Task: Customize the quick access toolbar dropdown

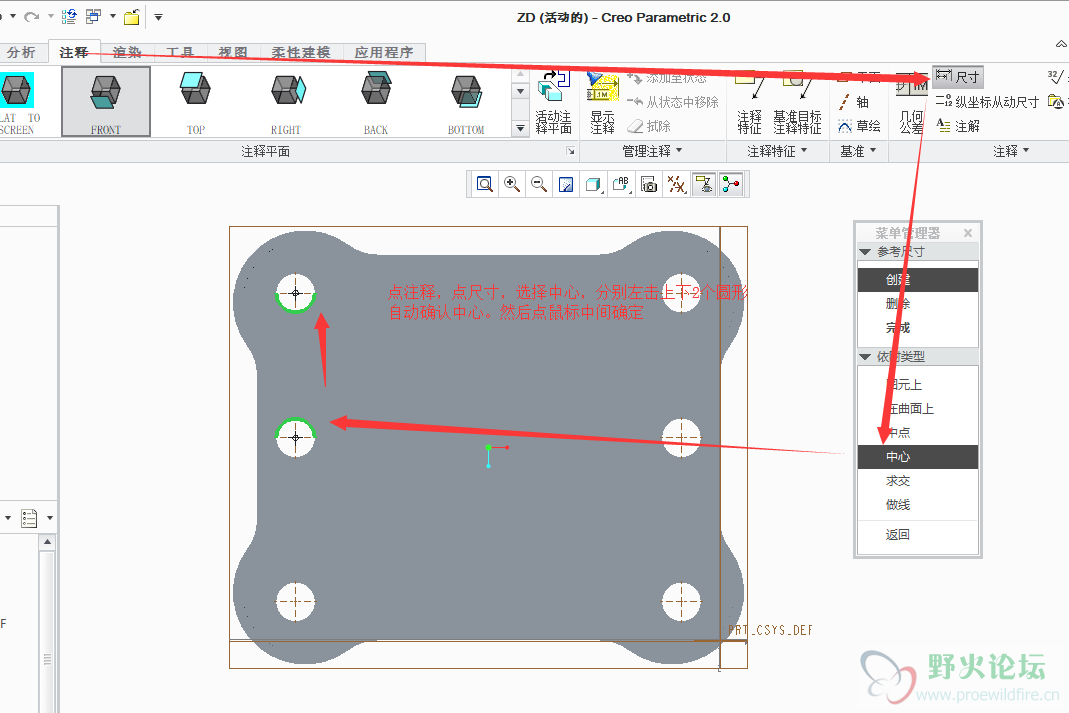Action: 158,17
